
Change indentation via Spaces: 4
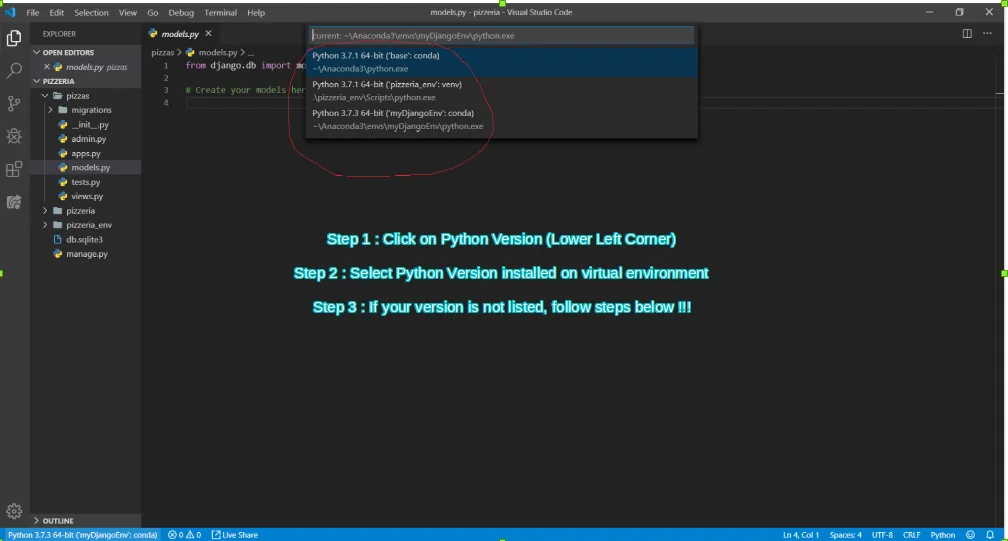(x=845, y=535)
